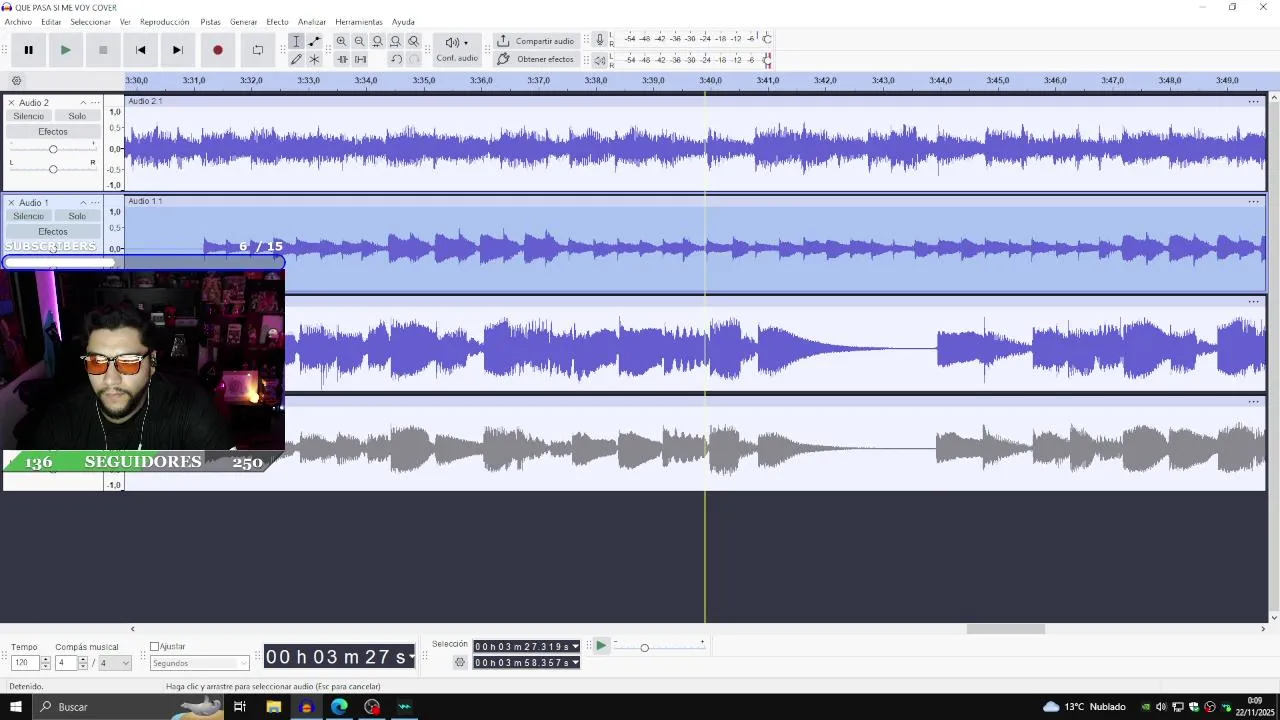This screenshot has width=1280, height=720.
Task: Open File Explorer from taskbar
Action: [273, 707]
